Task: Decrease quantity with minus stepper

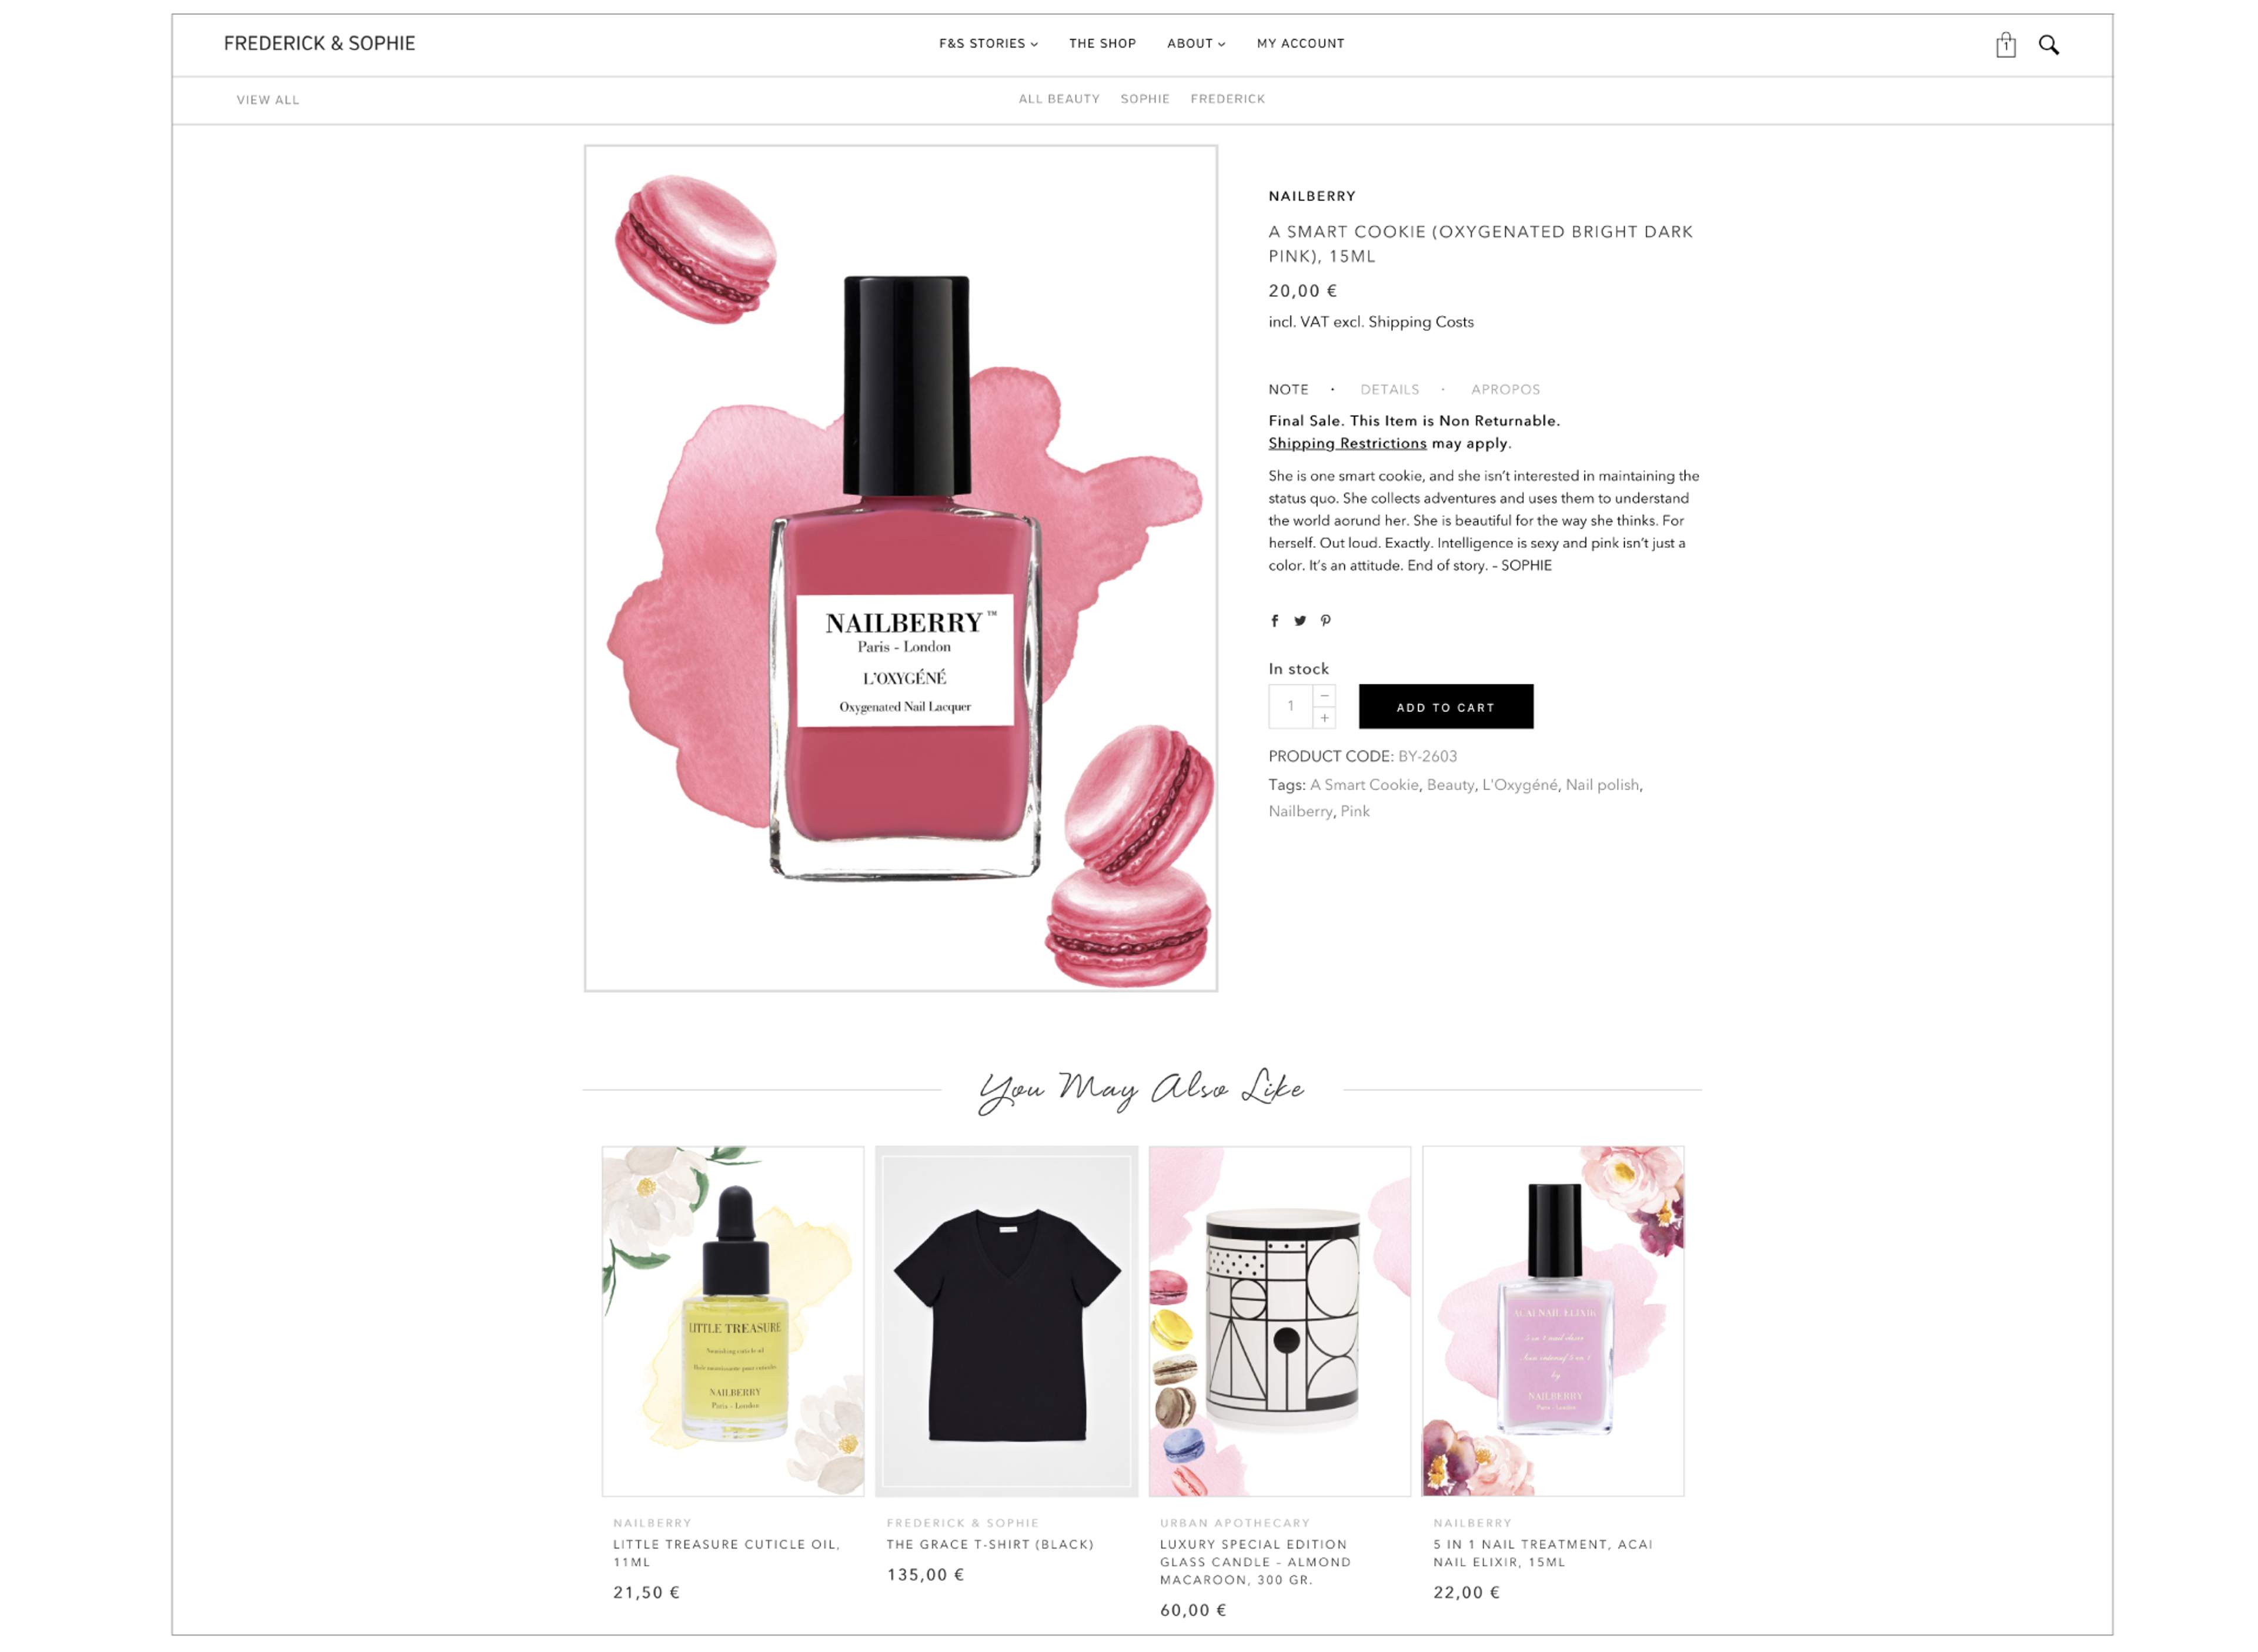Action: pos(1324,696)
